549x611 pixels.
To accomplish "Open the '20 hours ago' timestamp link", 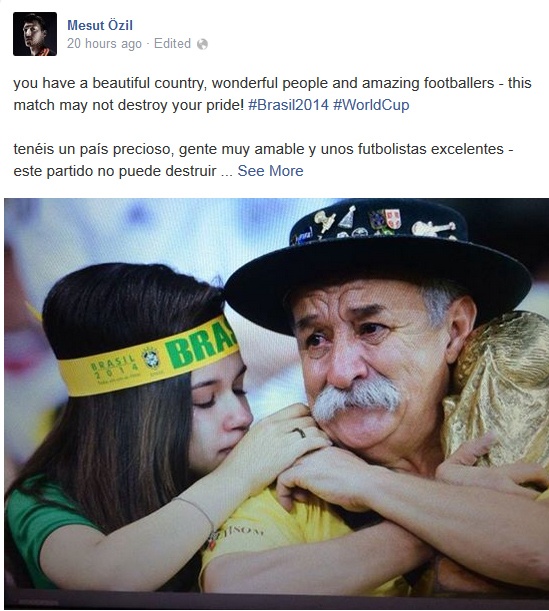I will coord(104,44).
